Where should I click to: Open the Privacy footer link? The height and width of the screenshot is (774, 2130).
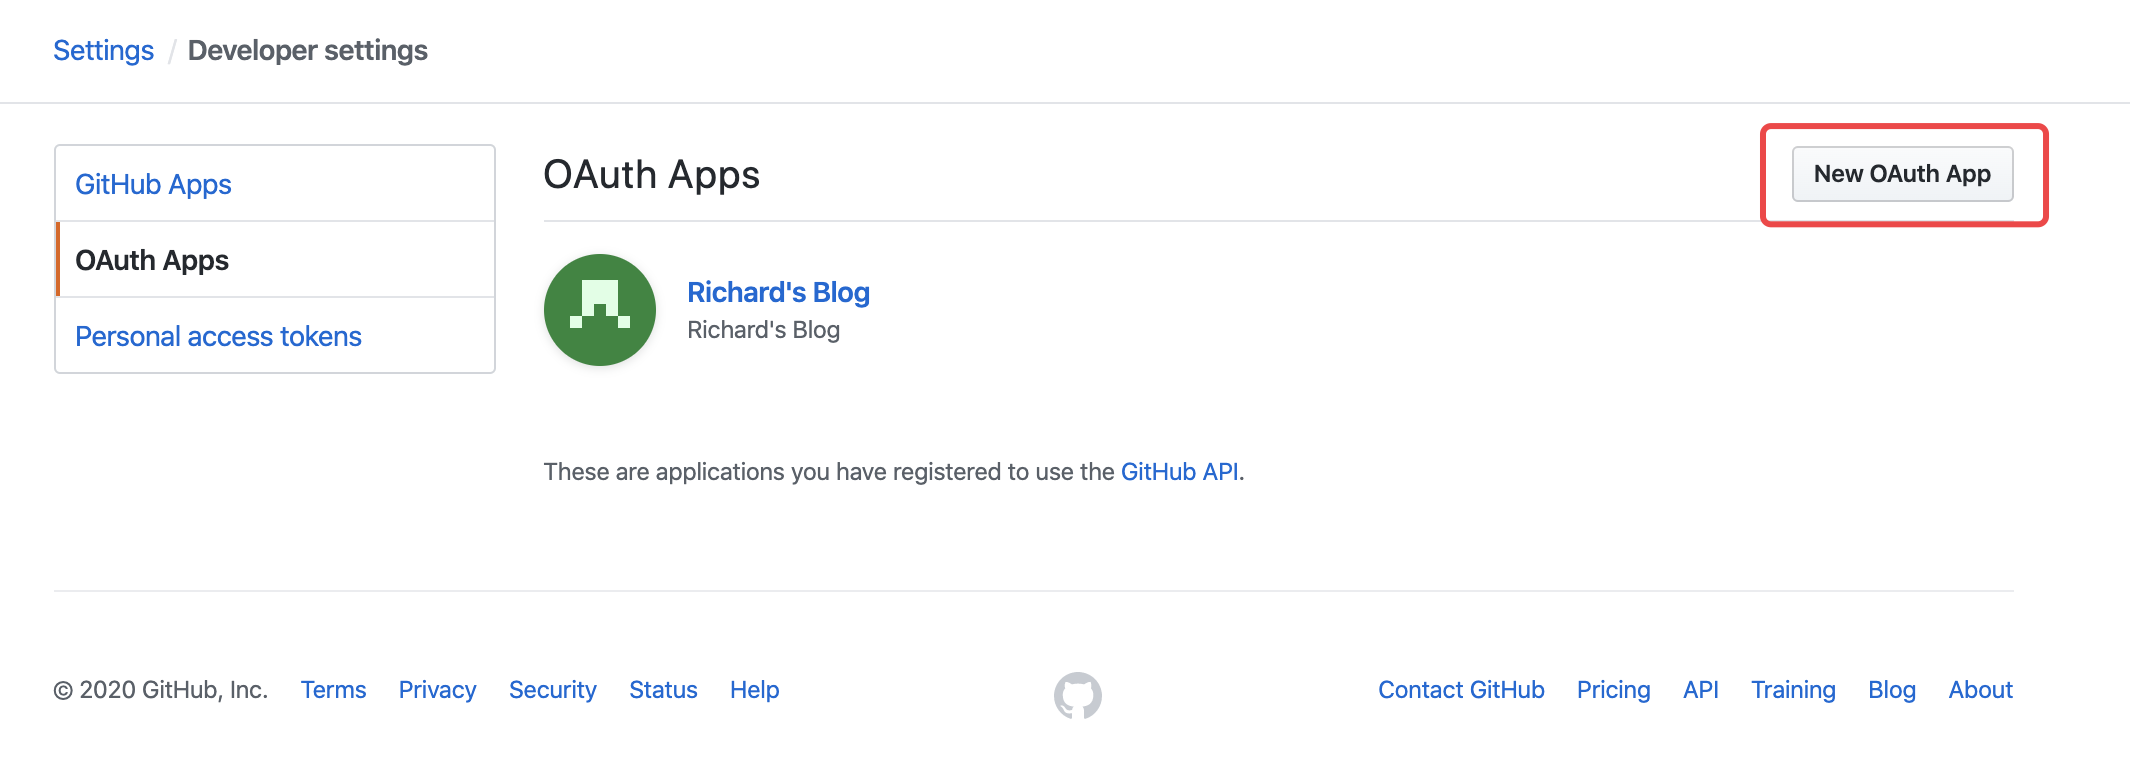click(437, 690)
